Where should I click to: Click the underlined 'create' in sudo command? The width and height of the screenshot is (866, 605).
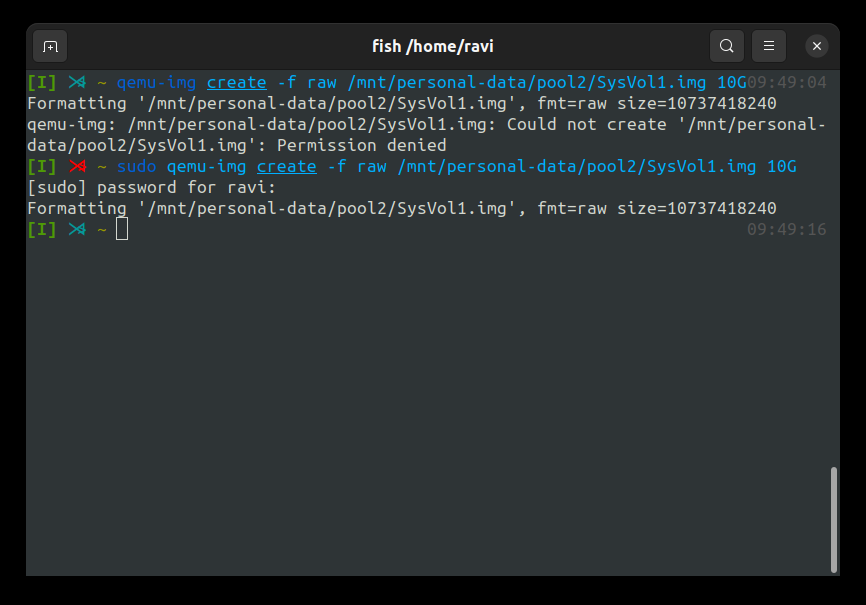tap(287, 166)
